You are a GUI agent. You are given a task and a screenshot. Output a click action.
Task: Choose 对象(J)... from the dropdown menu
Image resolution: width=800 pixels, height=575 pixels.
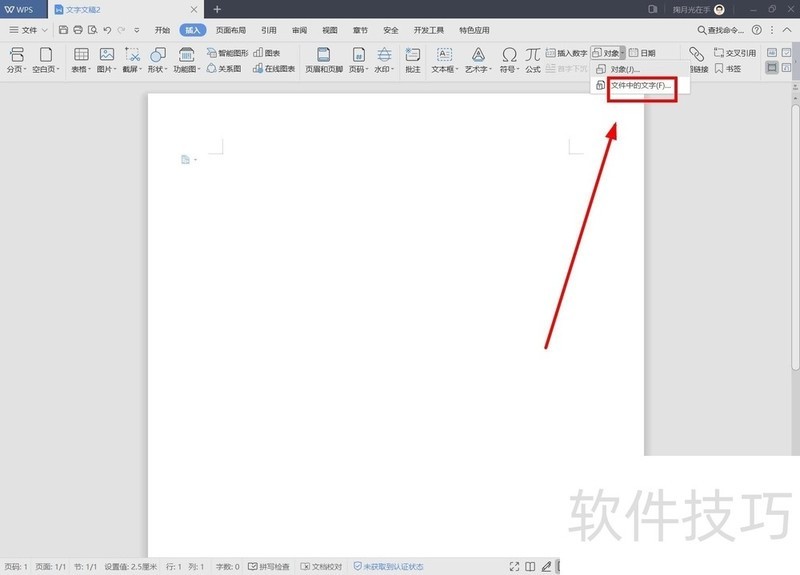click(640, 69)
